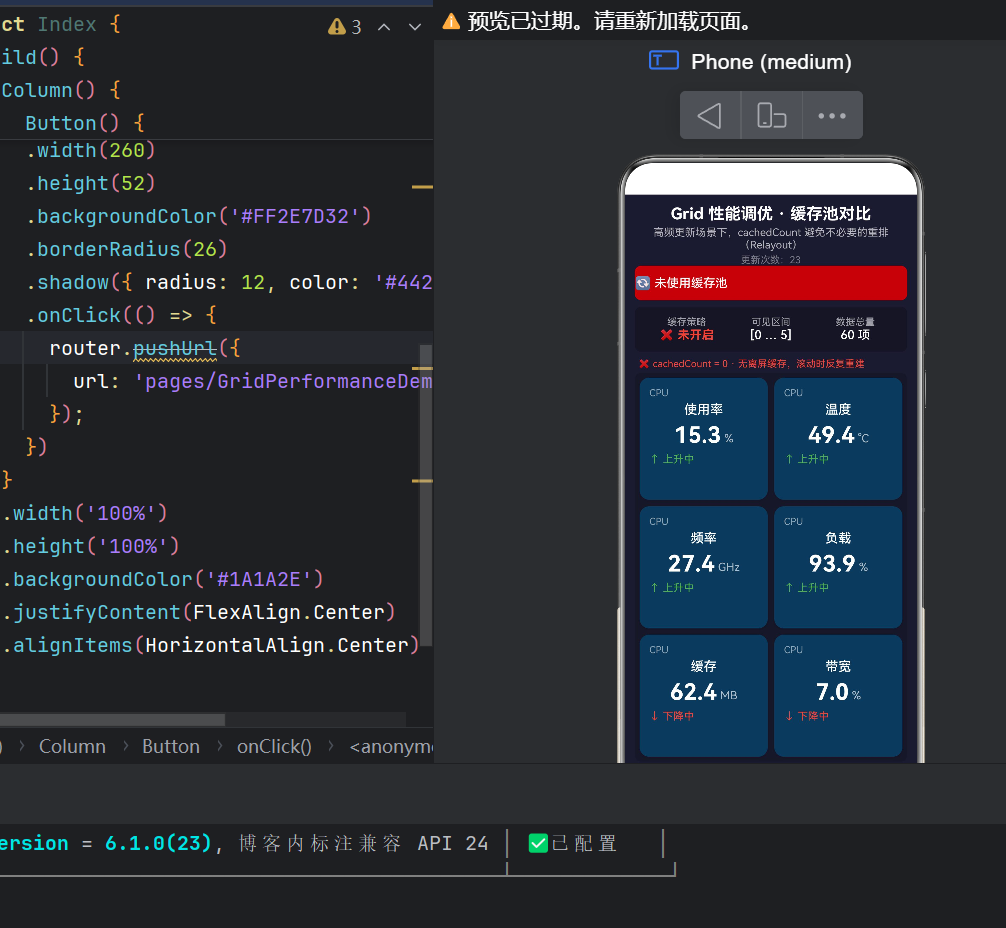Image resolution: width=1006 pixels, height=928 pixels.
Task: Click the 更新次数: 23 text
Action: (x=771, y=260)
